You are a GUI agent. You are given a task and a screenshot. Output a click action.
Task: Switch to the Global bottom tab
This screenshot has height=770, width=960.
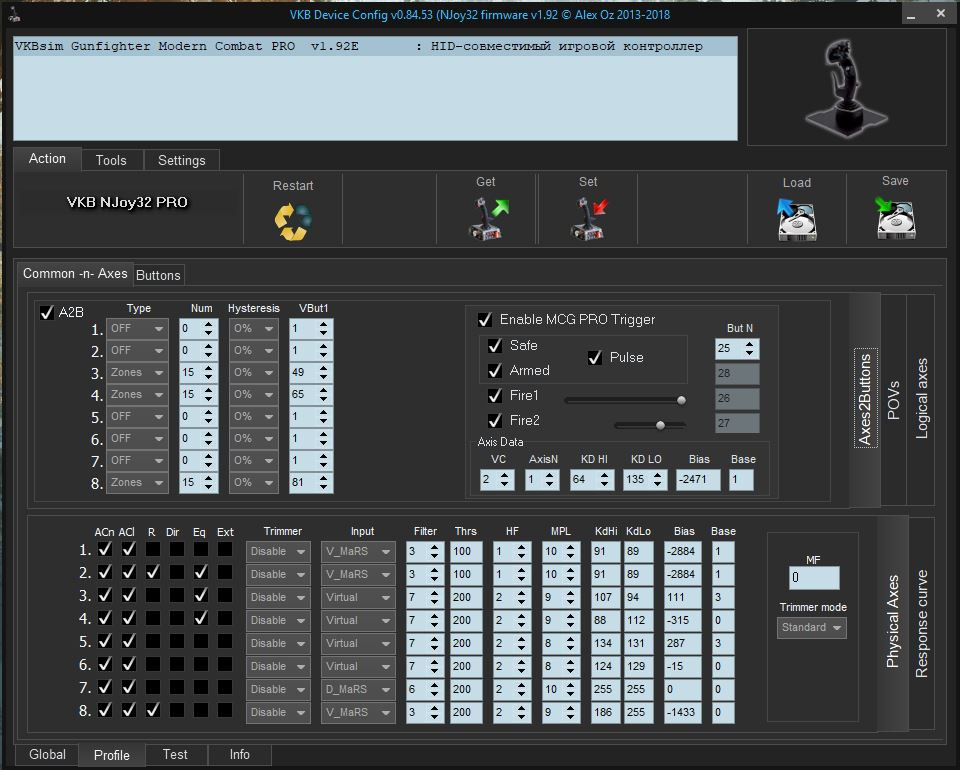pyautogui.click(x=47, y=755)
